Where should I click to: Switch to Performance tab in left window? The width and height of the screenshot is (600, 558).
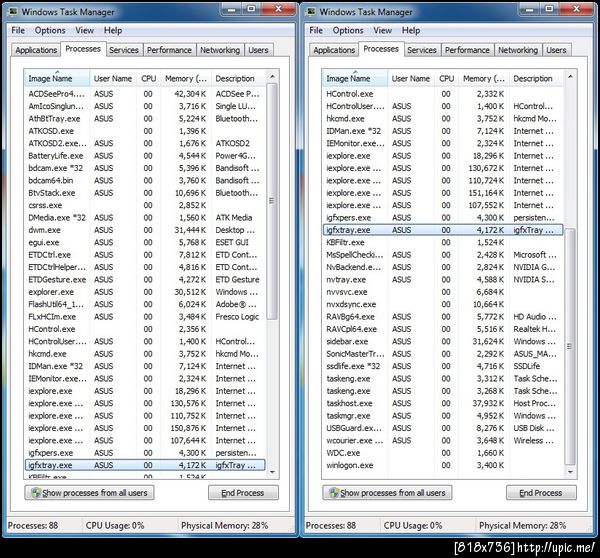(x=169, y=50)
